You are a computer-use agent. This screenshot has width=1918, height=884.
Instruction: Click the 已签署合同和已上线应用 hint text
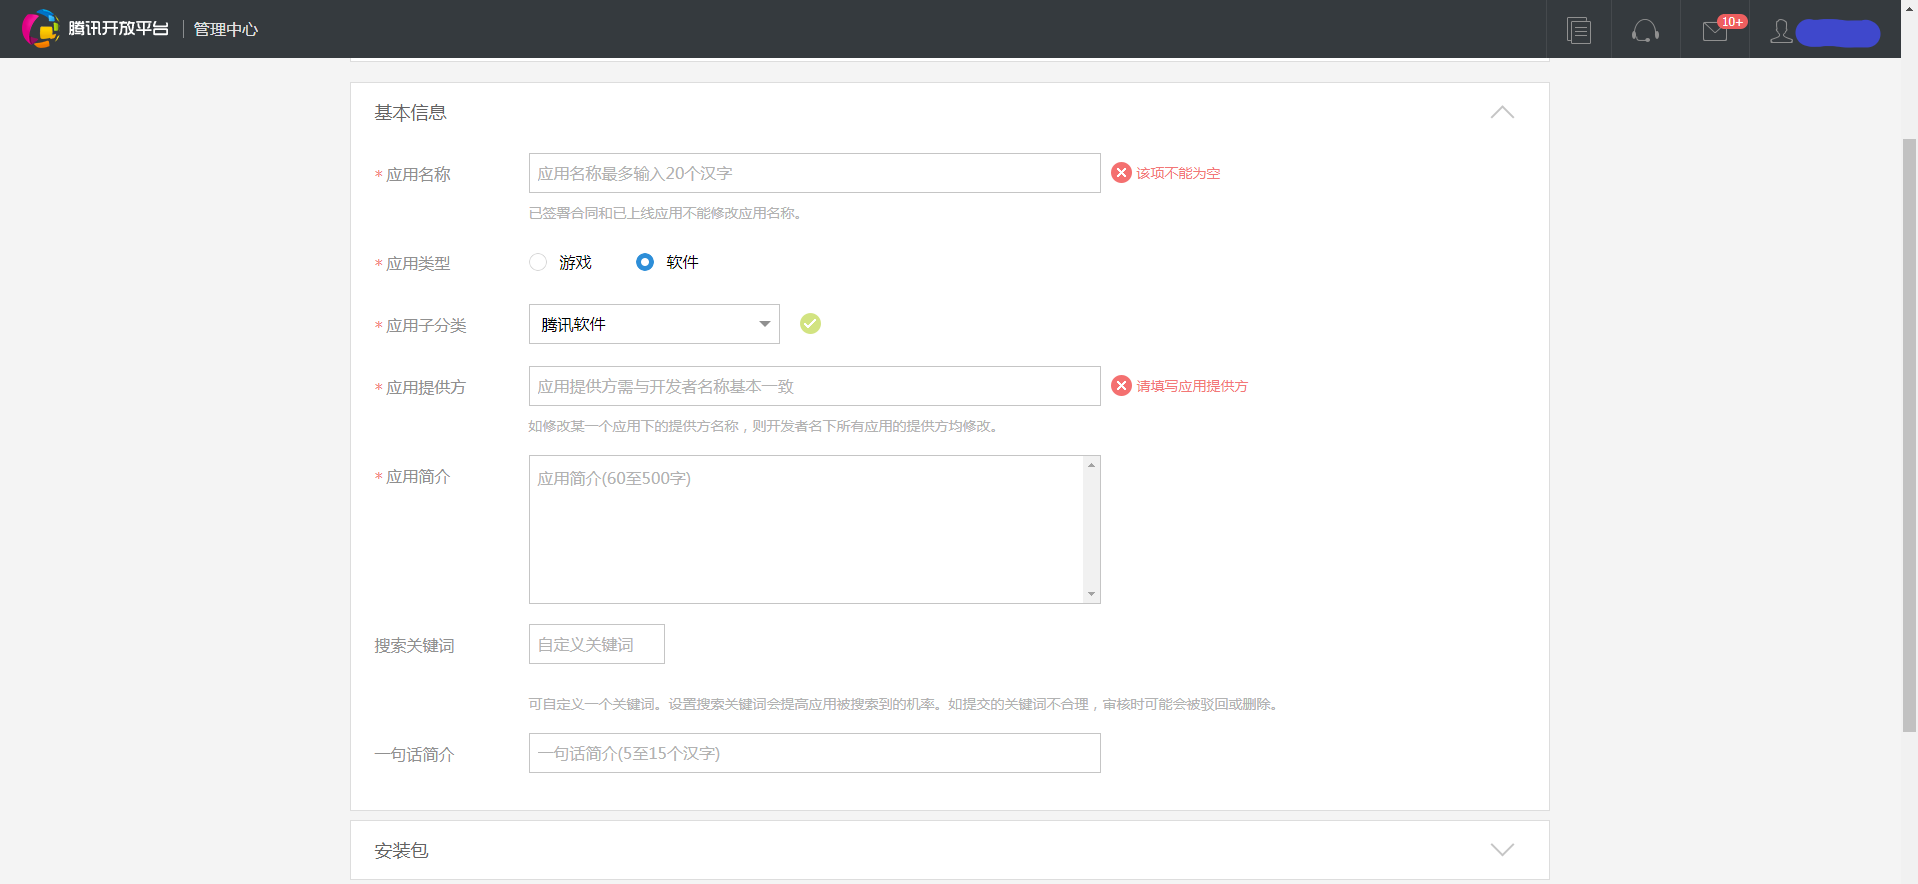coord(666,213)
